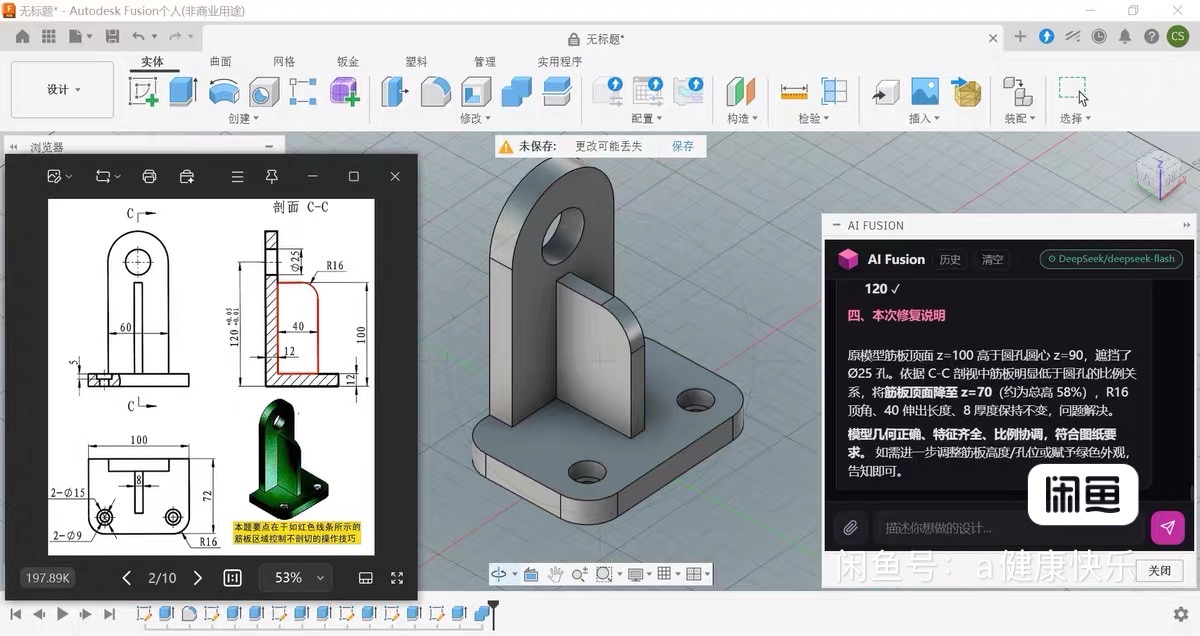The width and height of the screenshot is (1200, 636).
Task: Select the Combine tool
Action: pyautogui.click(x=516, y=92)
